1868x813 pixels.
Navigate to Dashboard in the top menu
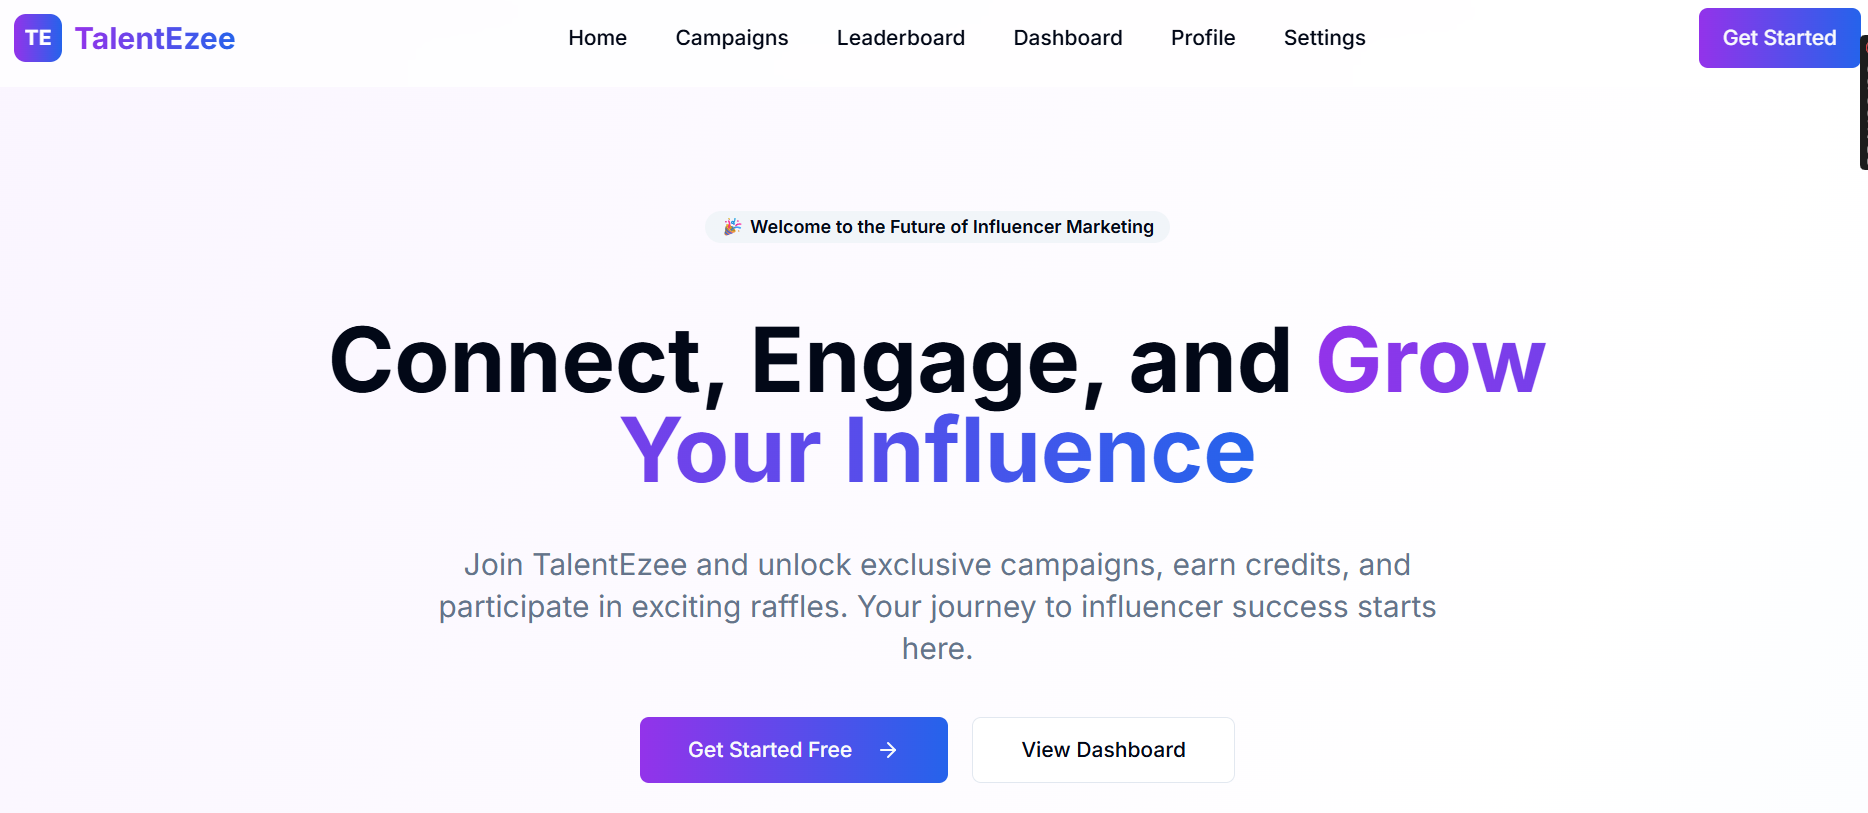pos(1067,38)
